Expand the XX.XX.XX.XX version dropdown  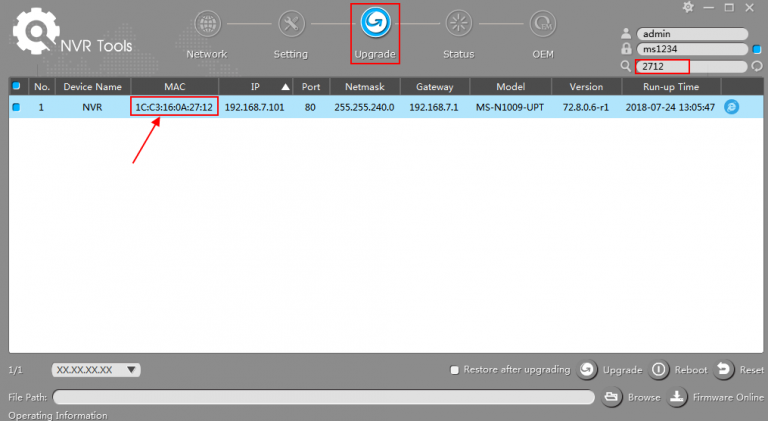96,370
